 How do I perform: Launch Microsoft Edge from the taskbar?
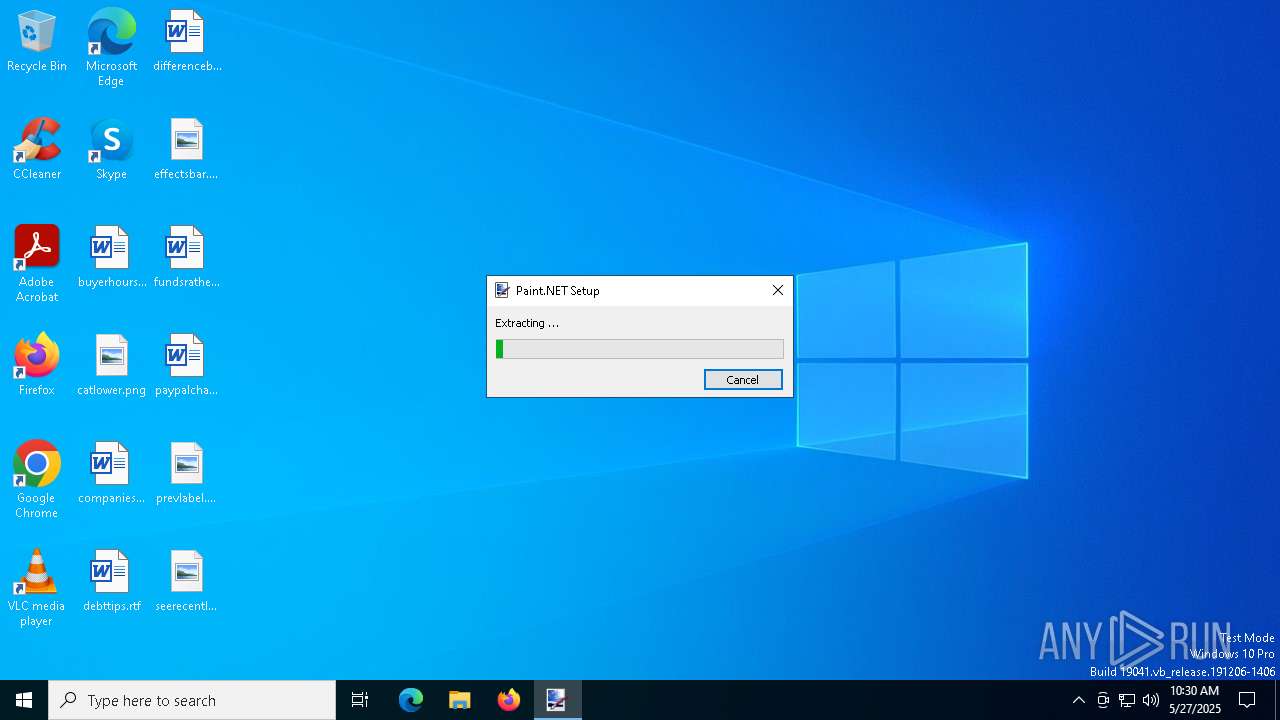411,700
